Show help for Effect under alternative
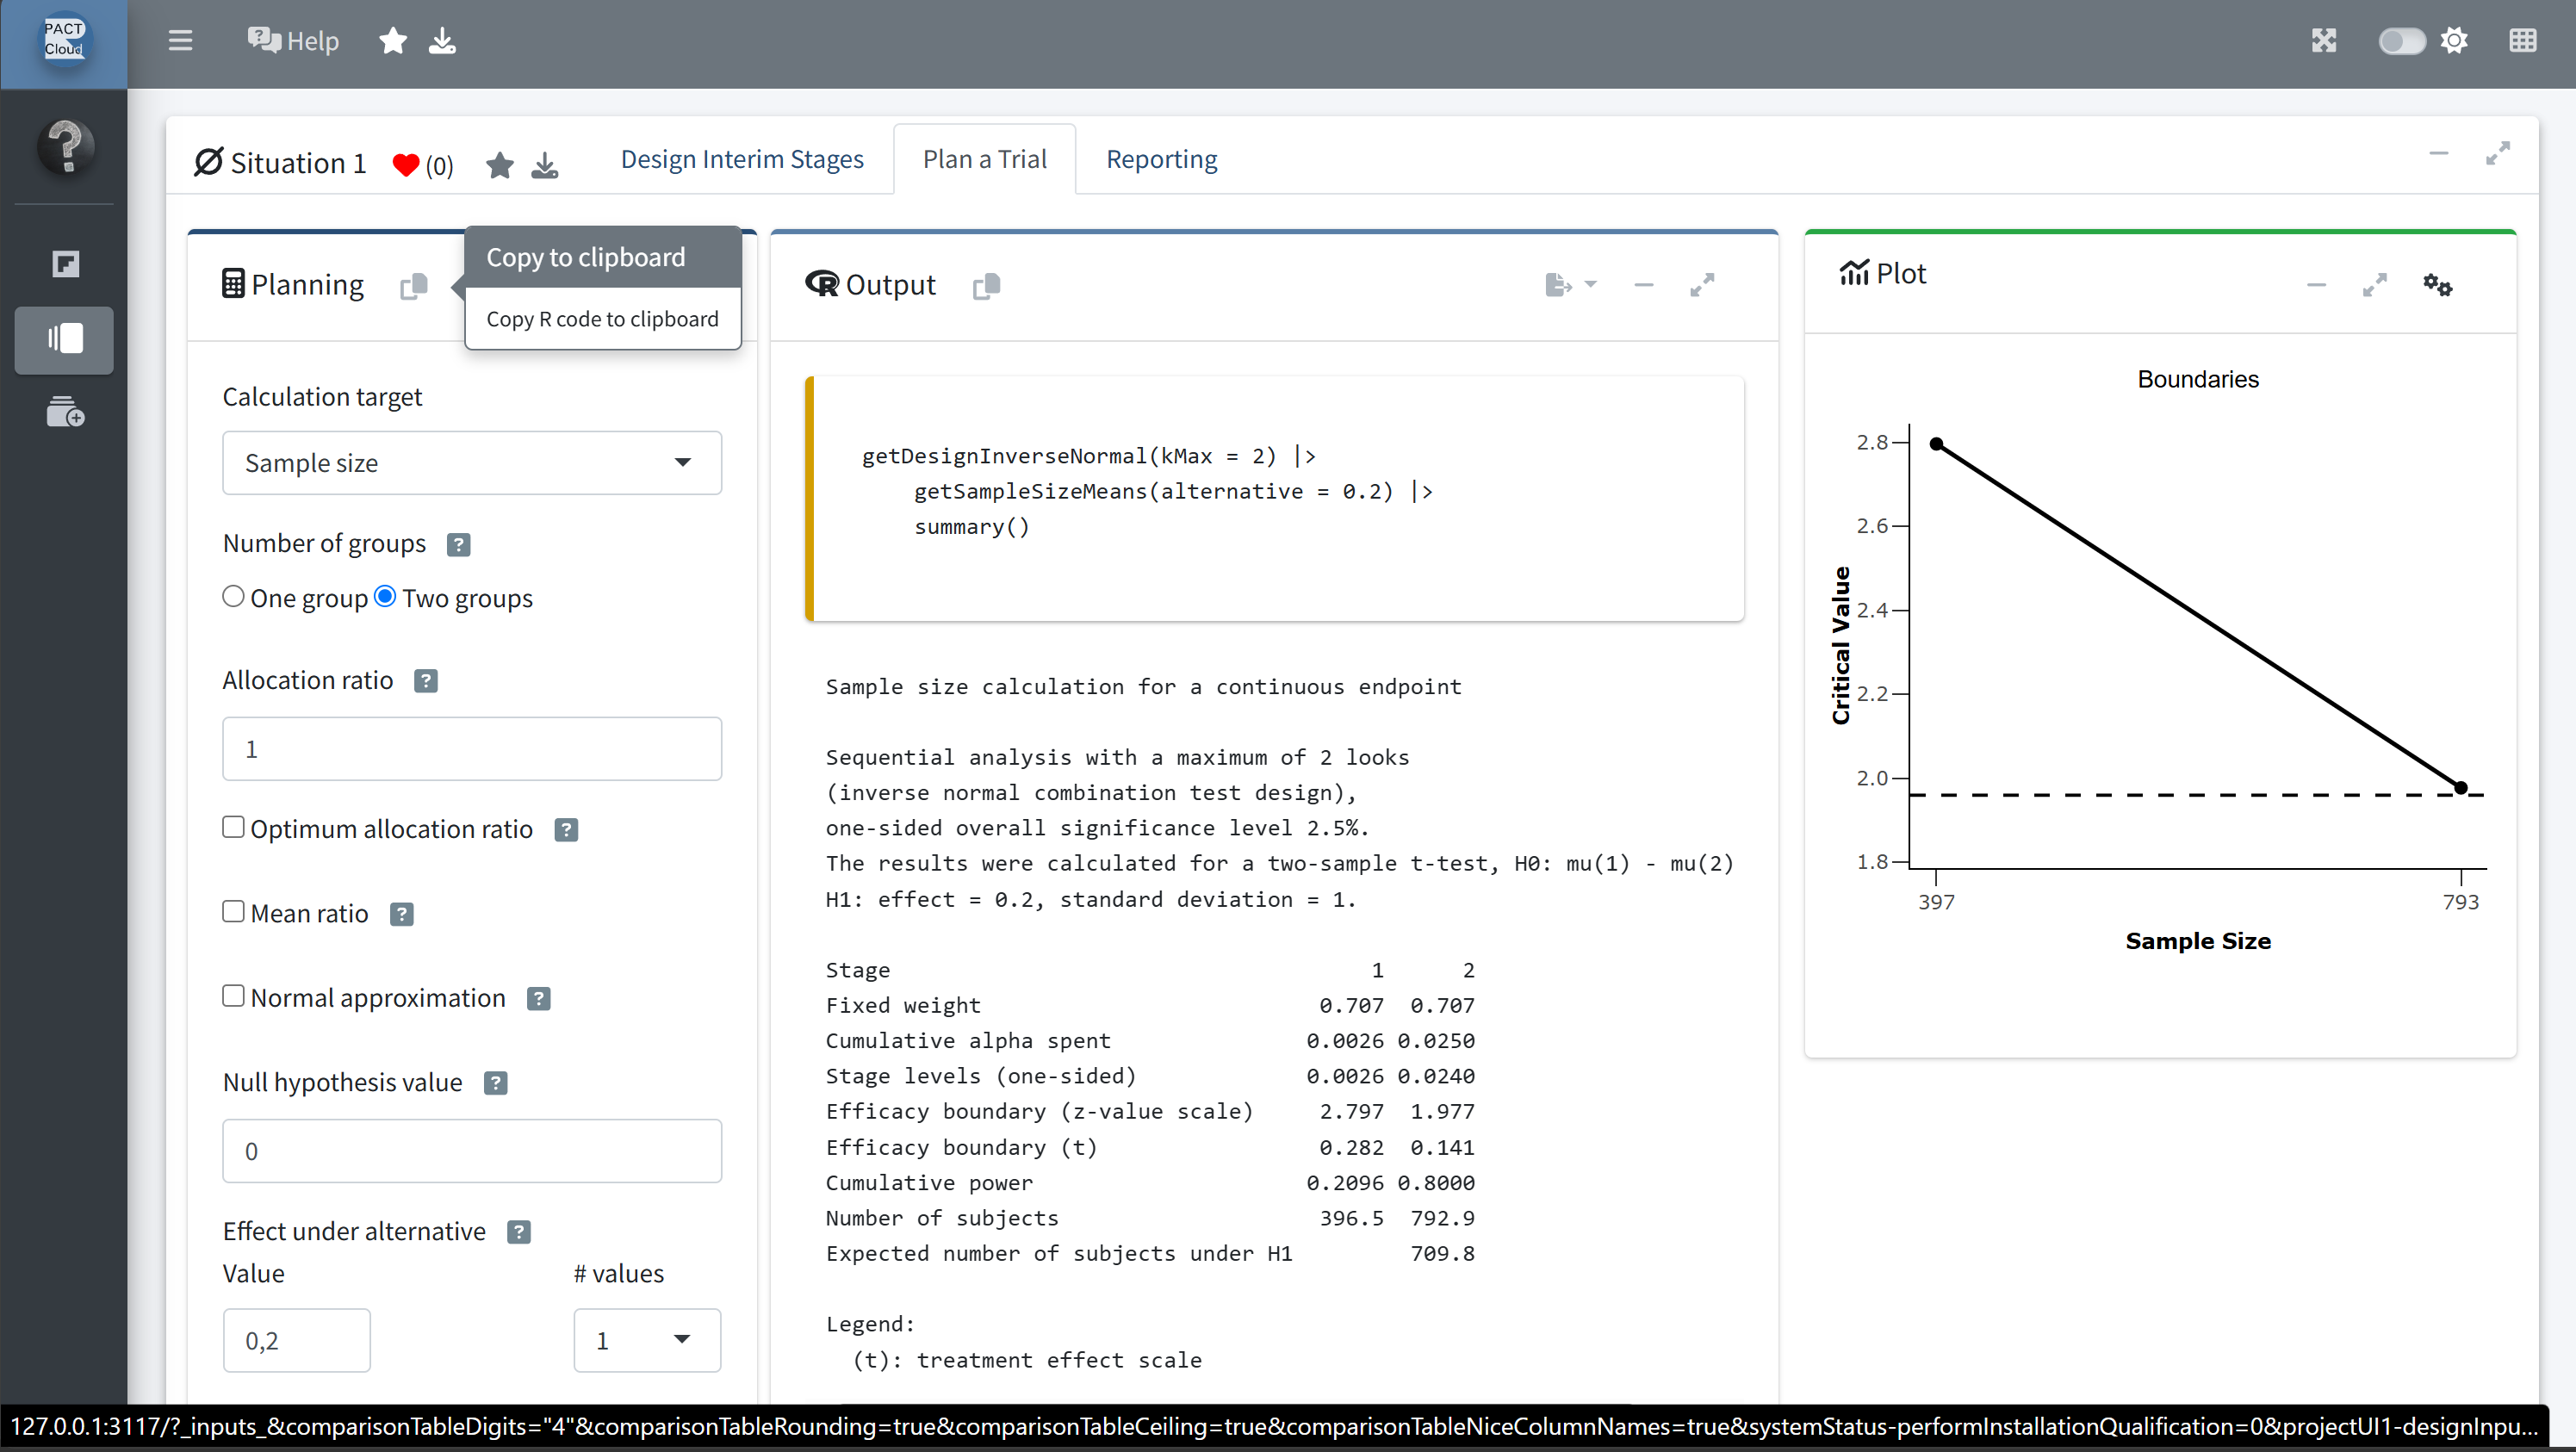 pos(518,1232)
